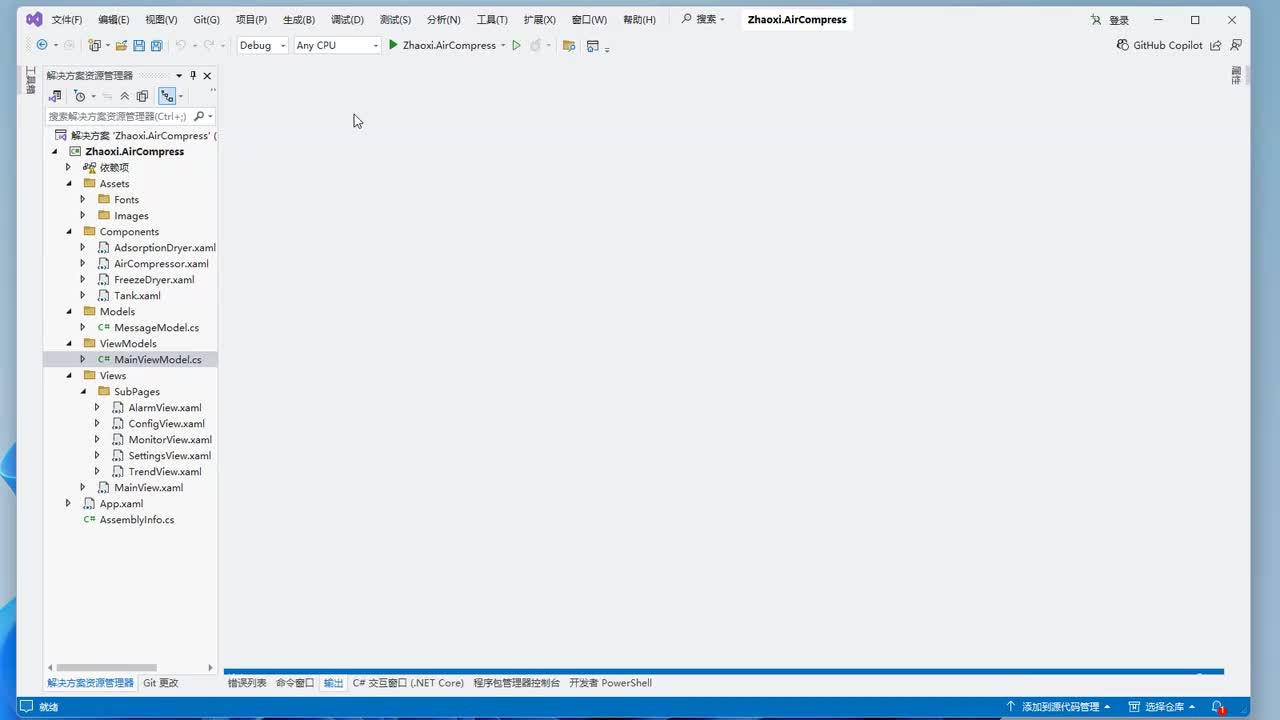Image resolution: width=1280 pixels, height=720 pixels.
Task: Navigate backward with the toolbar back arrow
Action: (x=42, y=45)
